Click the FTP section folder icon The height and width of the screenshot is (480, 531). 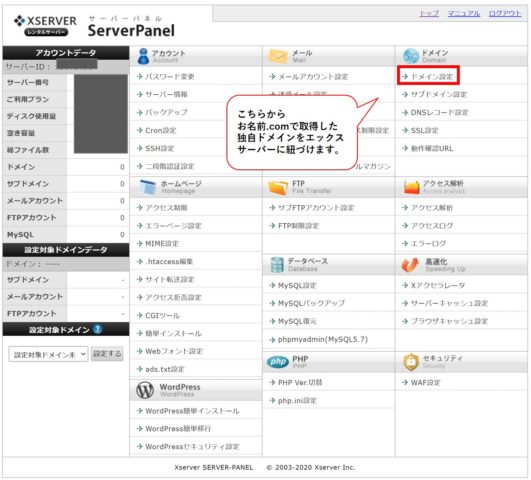point(278,187)
